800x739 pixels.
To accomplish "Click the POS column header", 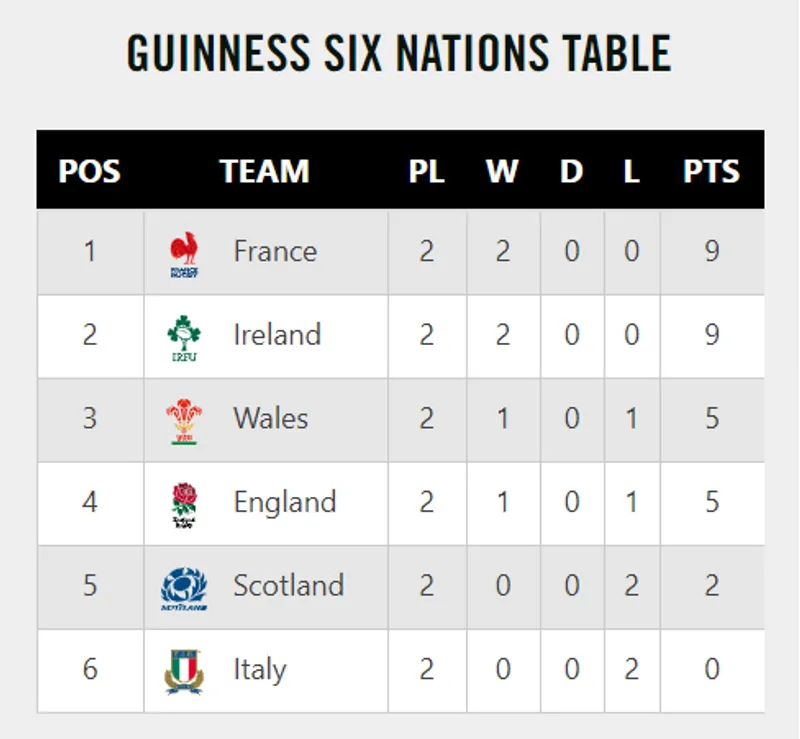I will (x=89, y=171).
